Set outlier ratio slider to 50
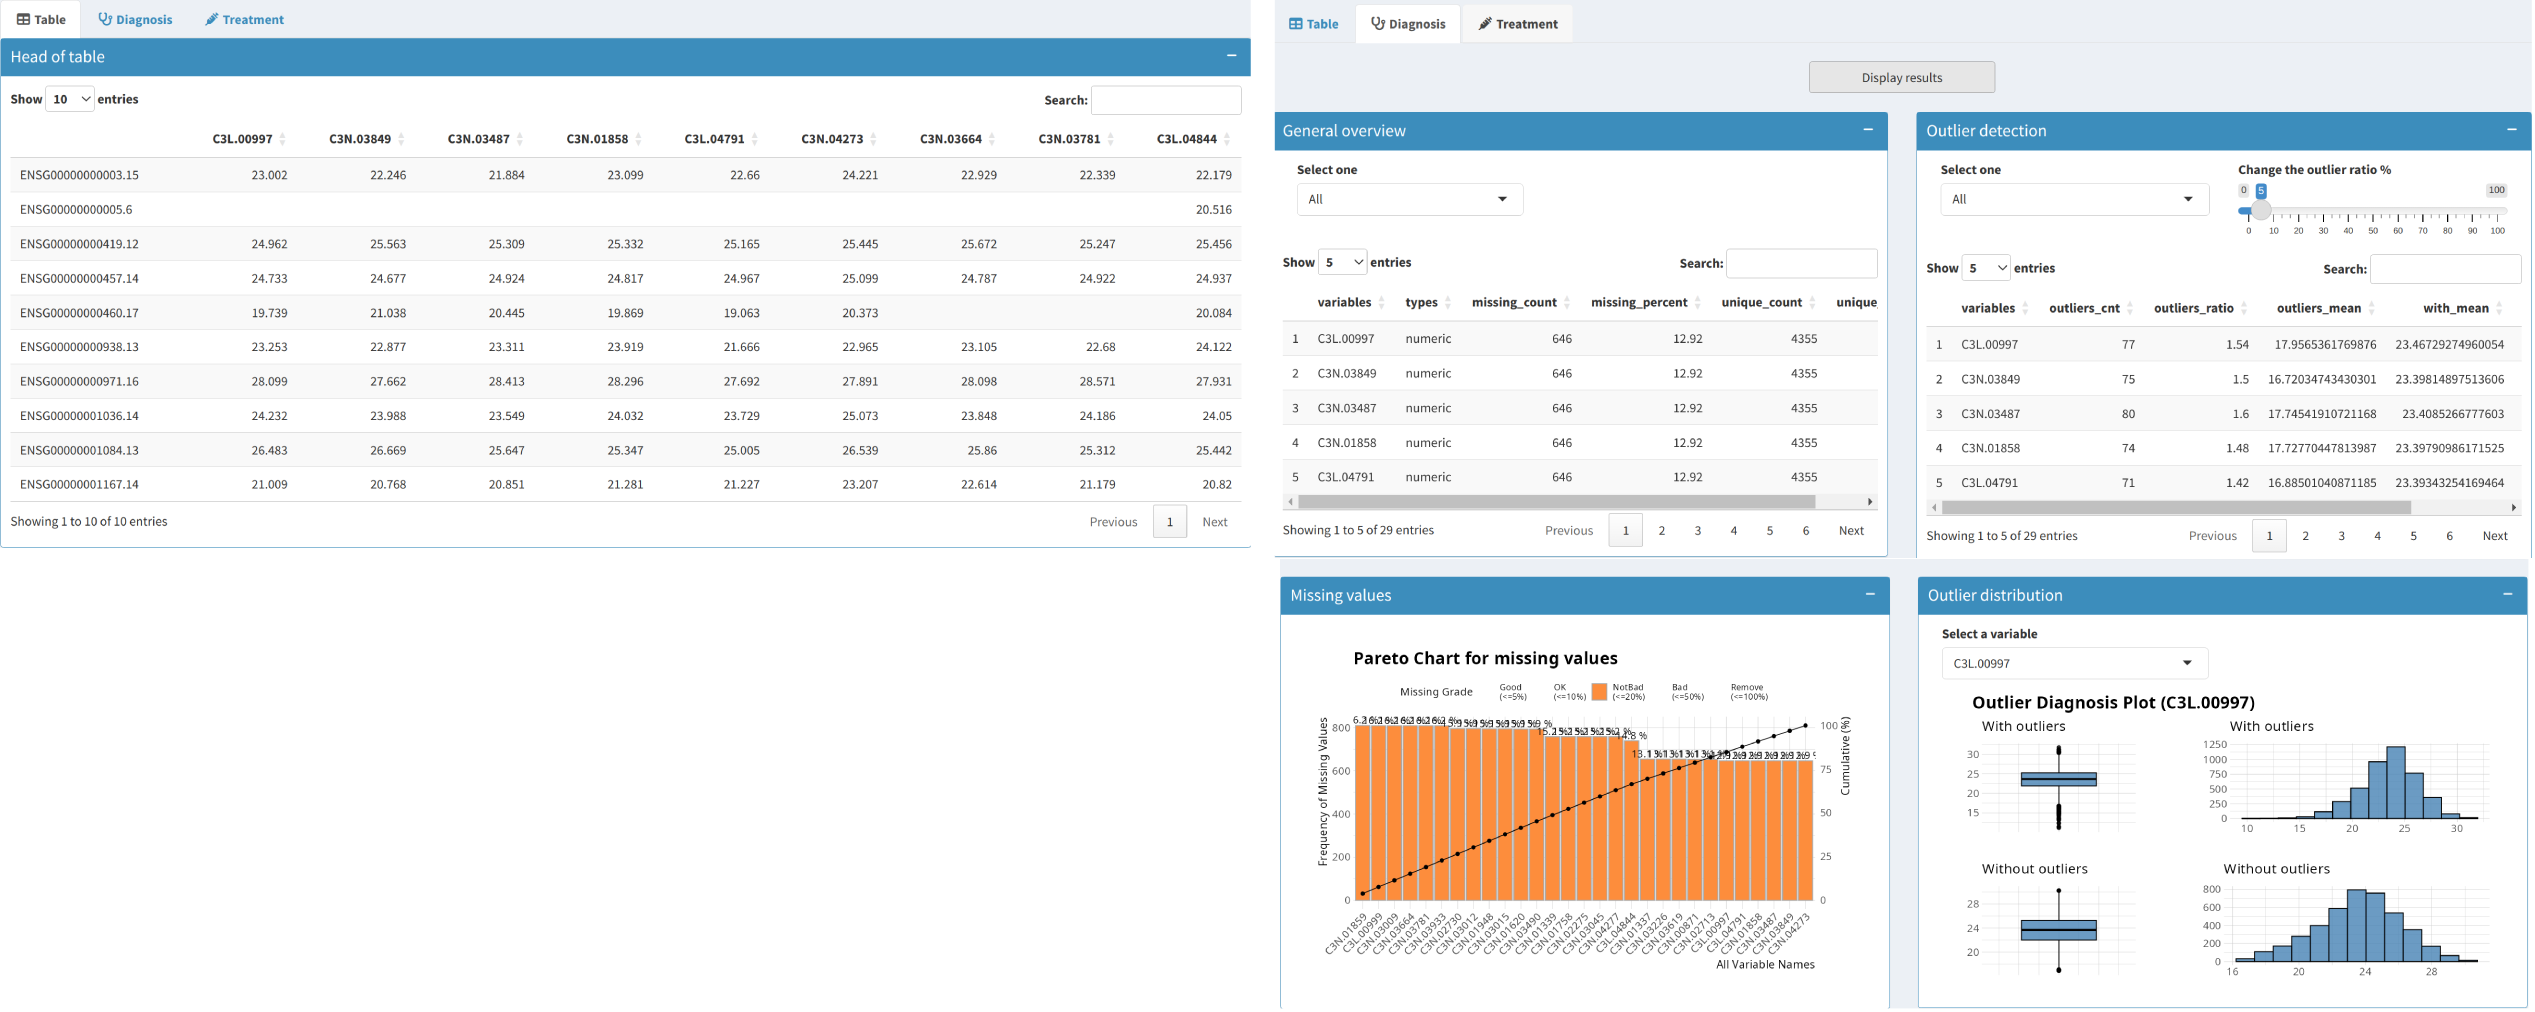The height and width of the screenshot is (1012, 2535). coord(2373,212)
